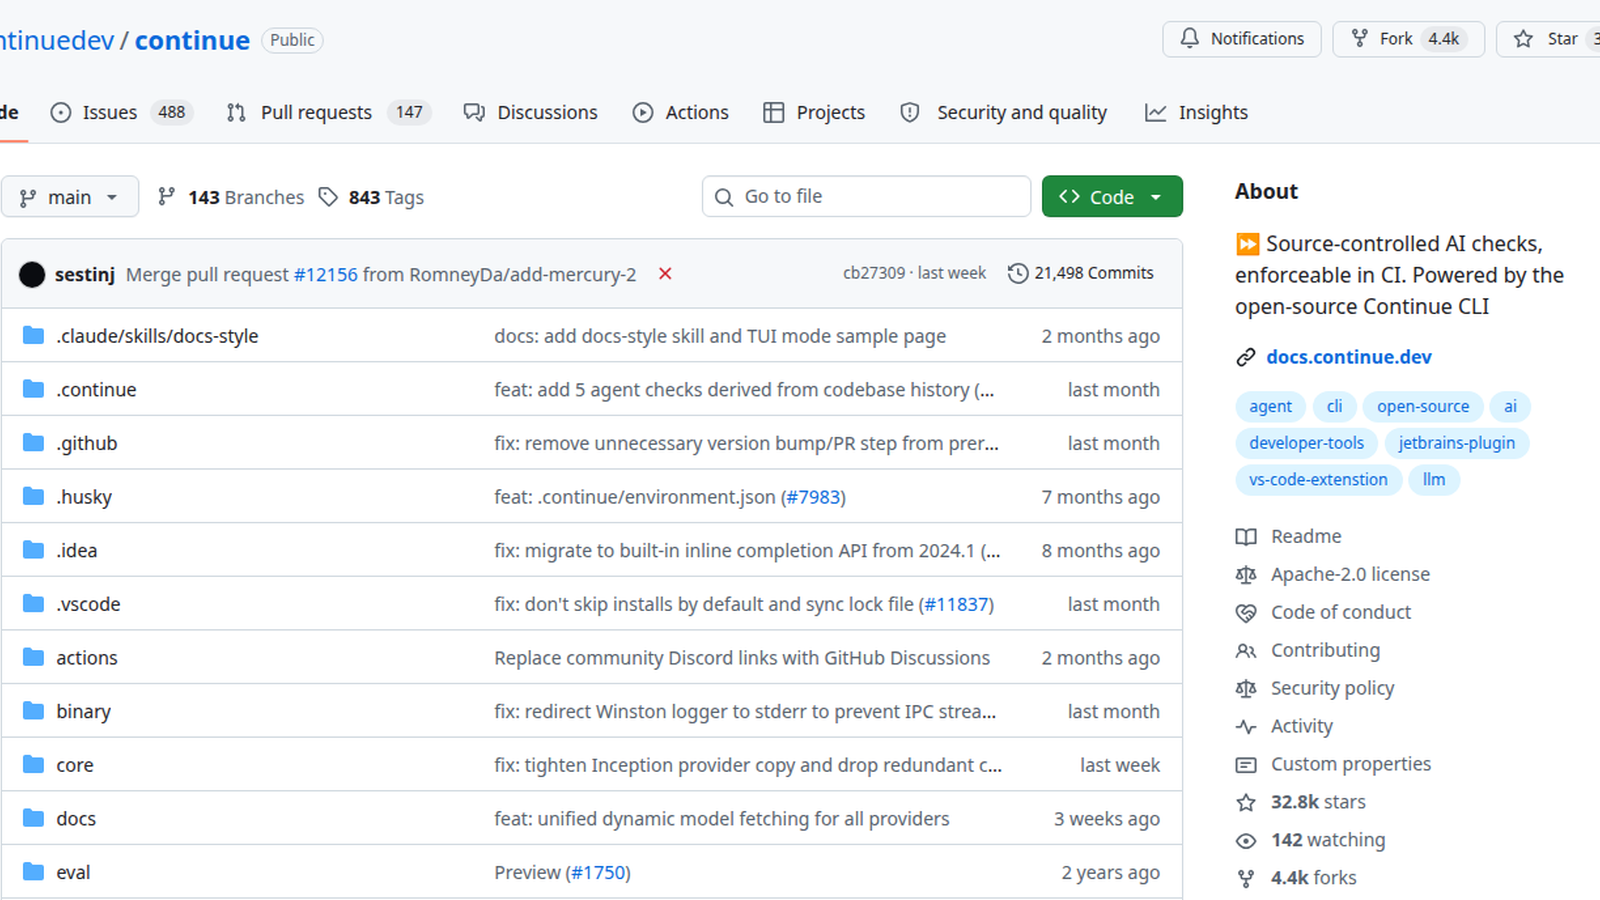Click the actions folder icon
This screenshot has width=1600, height=900.
point(33,657)
